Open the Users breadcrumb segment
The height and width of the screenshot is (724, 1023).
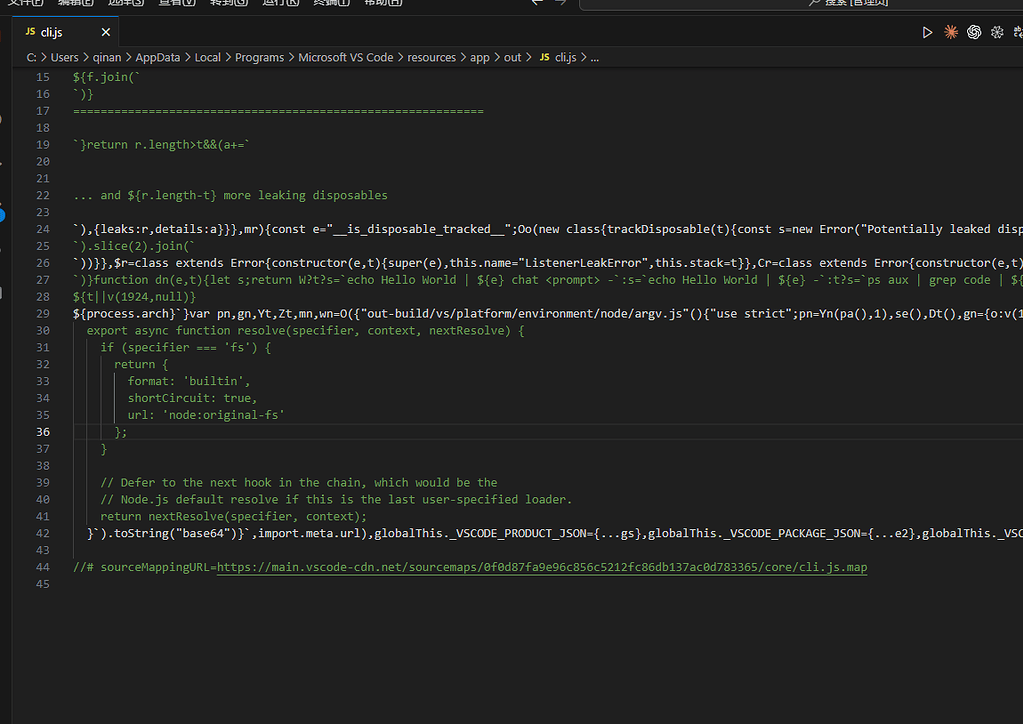65,57
